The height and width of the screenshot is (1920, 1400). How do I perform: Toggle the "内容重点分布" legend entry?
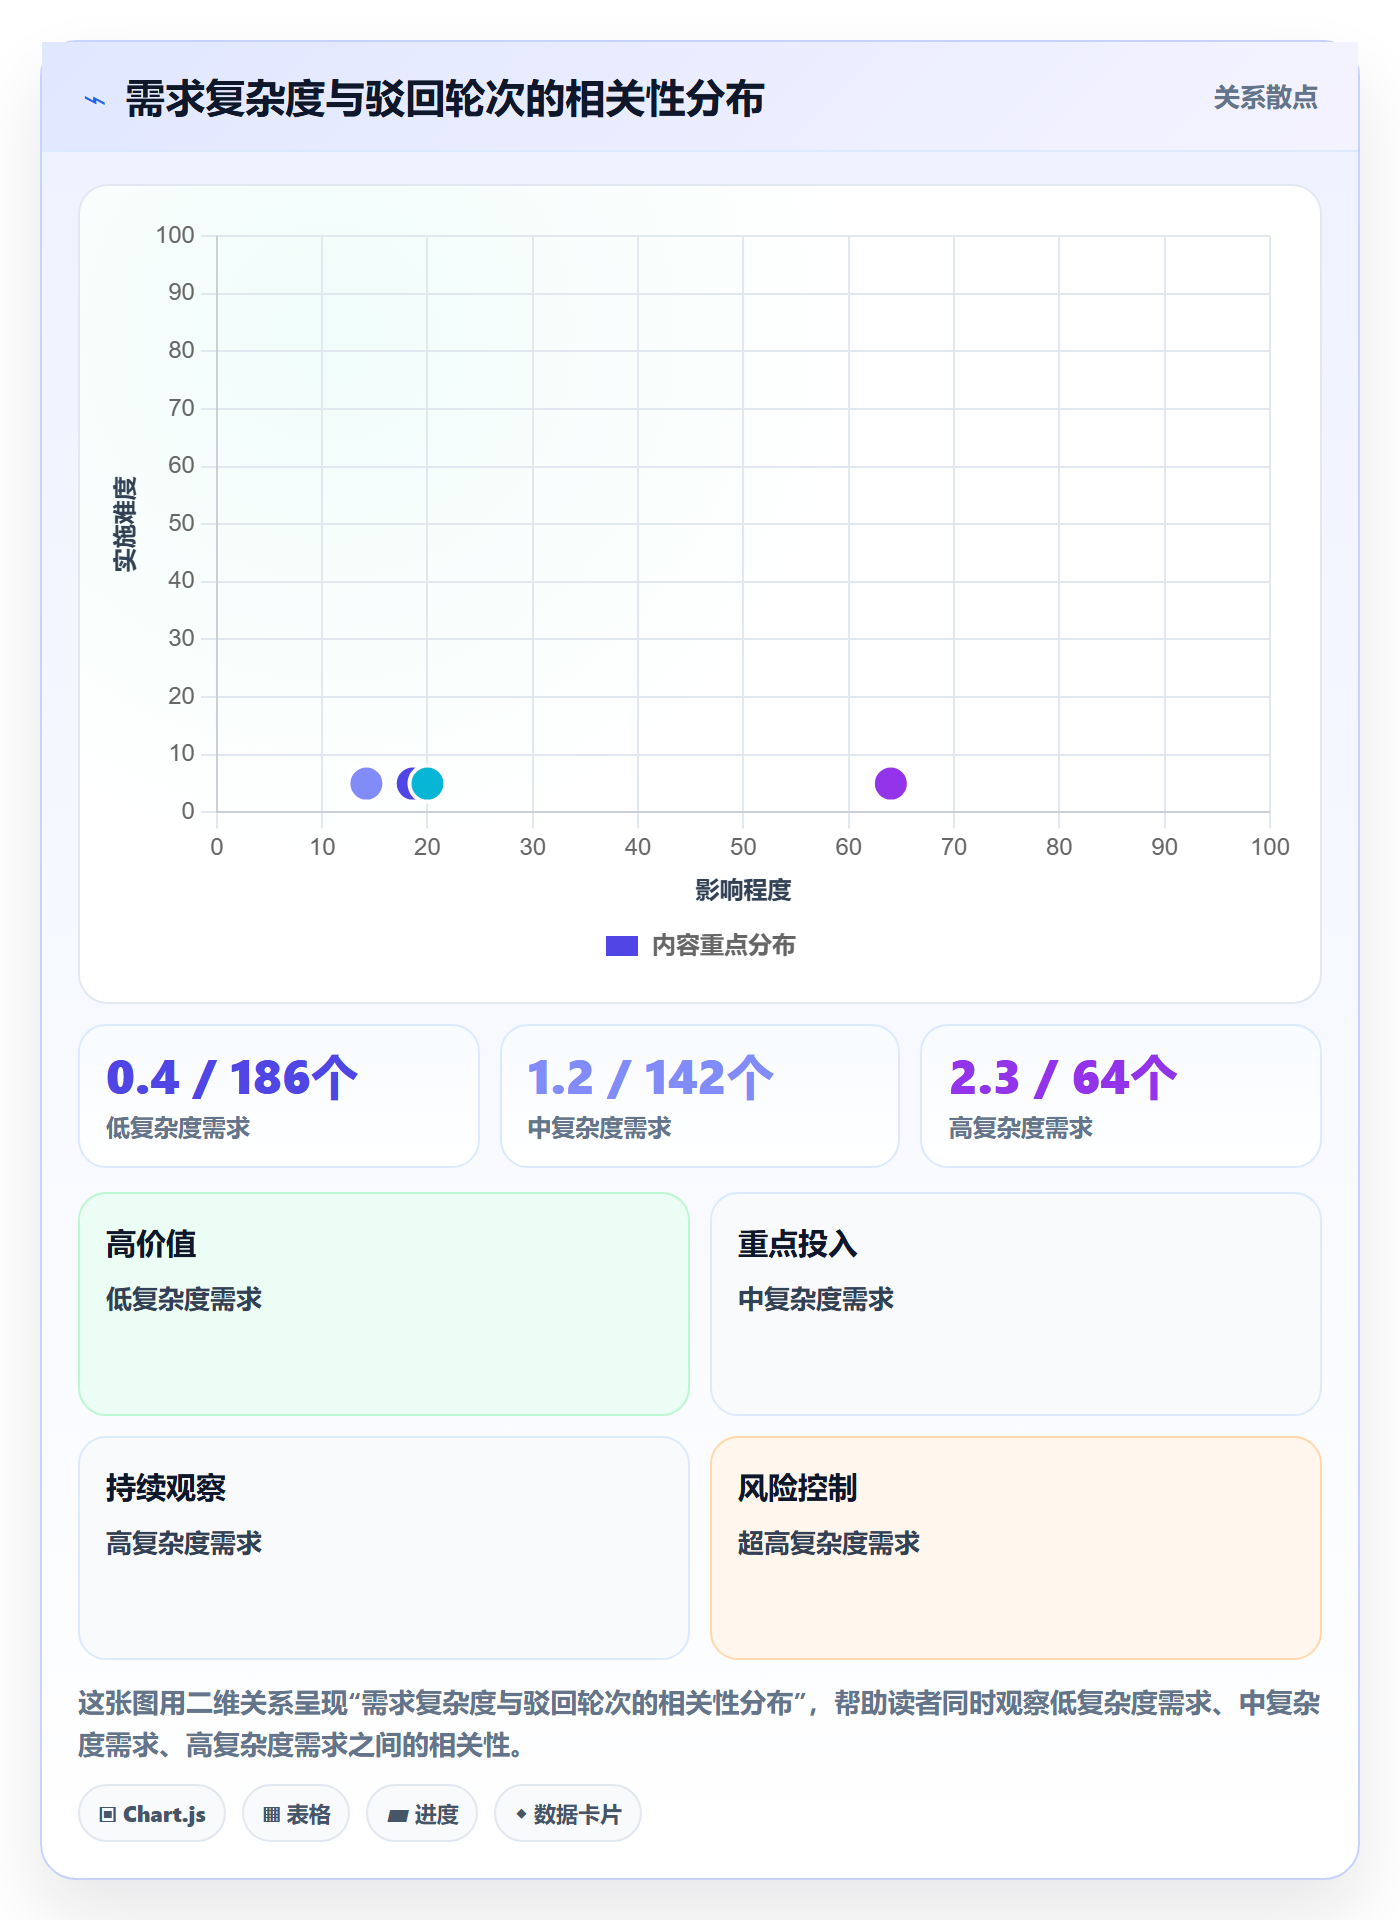(701, 945)
